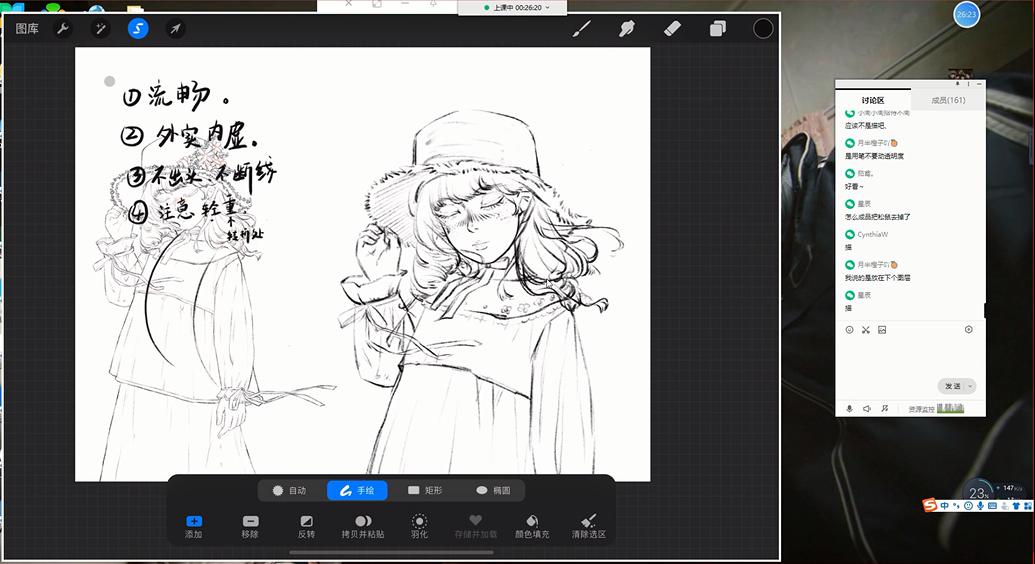The width and height of the screenshot is (1035, 564).
Task: Open the 讨论区 discussion tab
Action: tap(873, 100)
